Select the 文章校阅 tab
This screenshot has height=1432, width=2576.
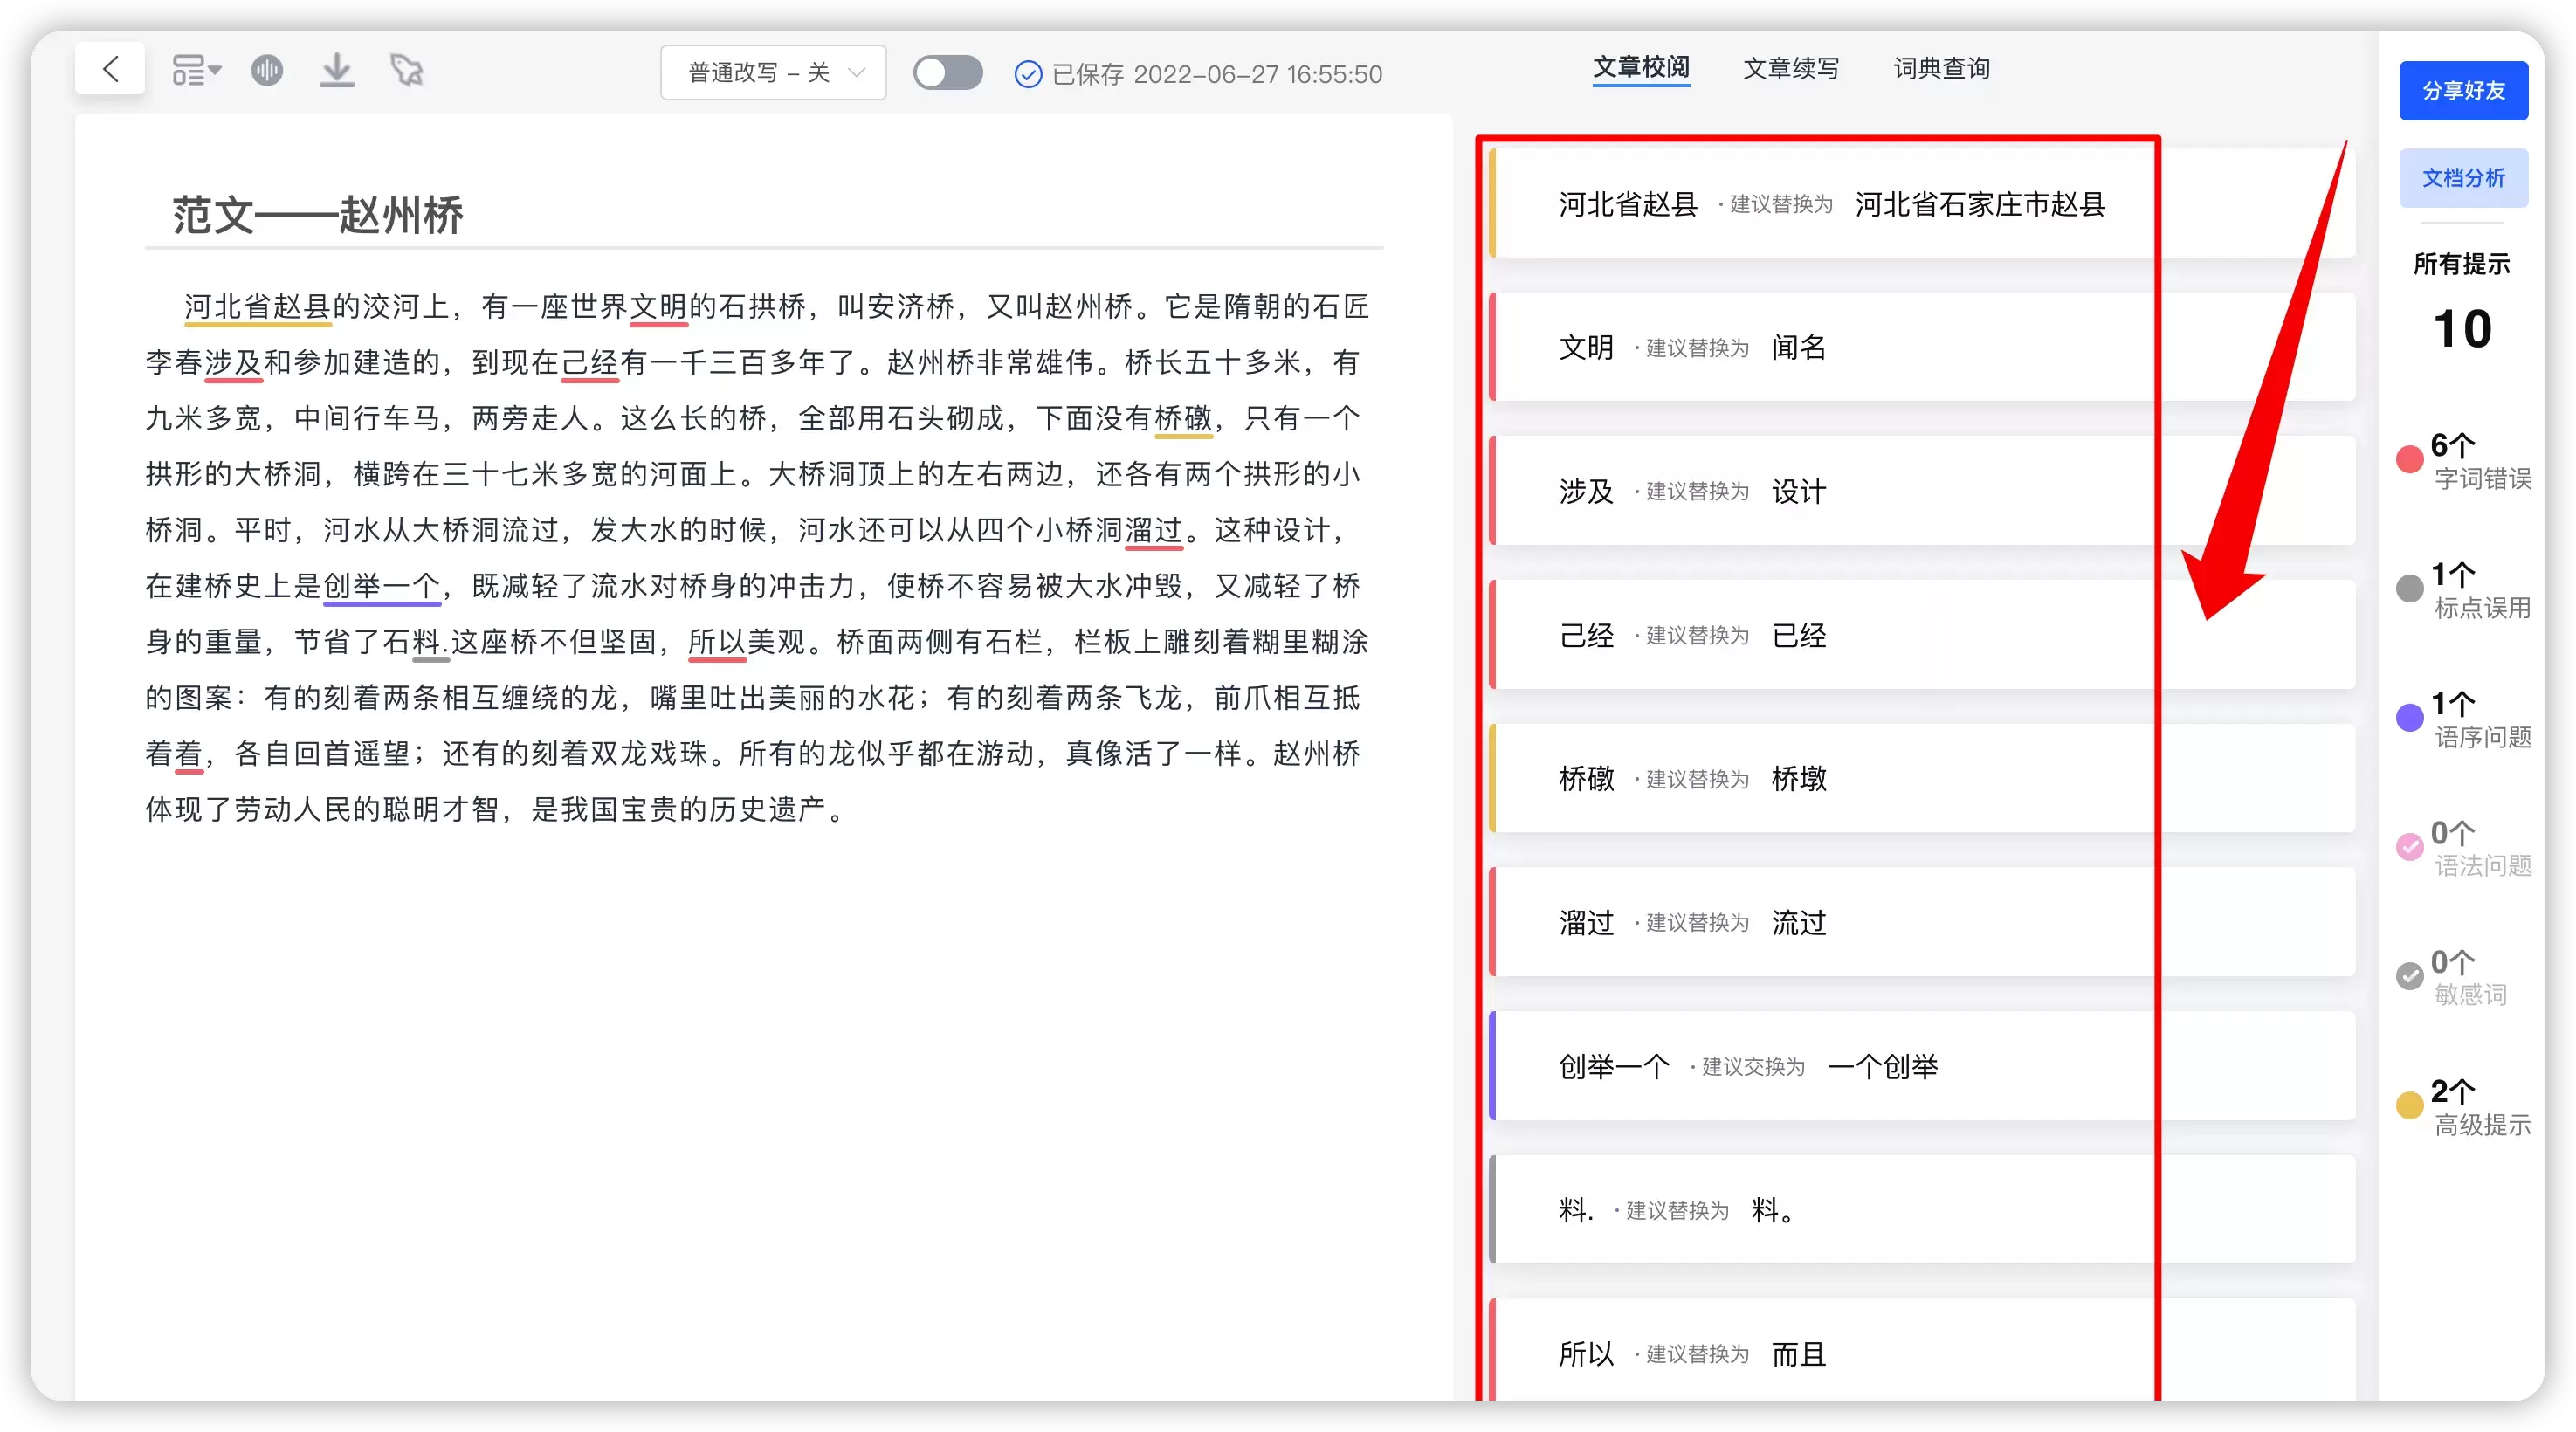1641,68
